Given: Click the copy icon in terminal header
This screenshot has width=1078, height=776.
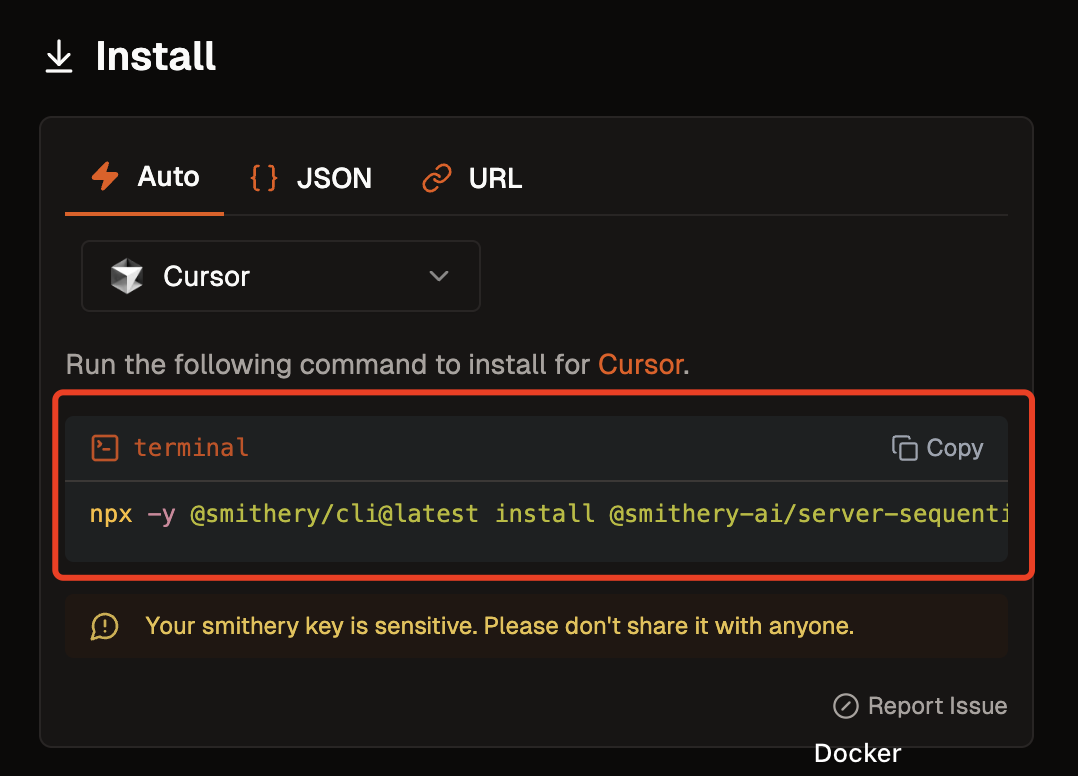Looking at the screenshot, I should point(904,448).
